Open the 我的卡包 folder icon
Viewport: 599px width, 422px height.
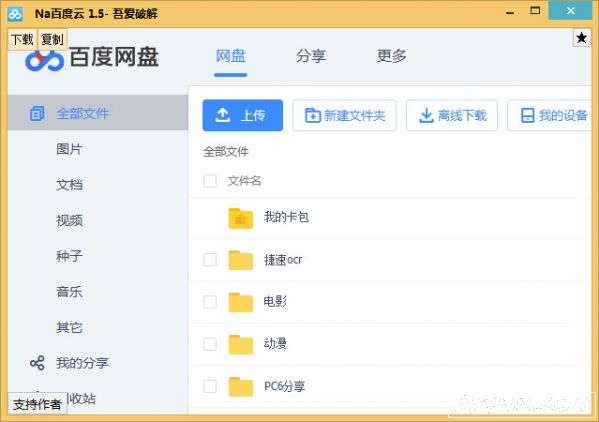[x=241, y=218]
